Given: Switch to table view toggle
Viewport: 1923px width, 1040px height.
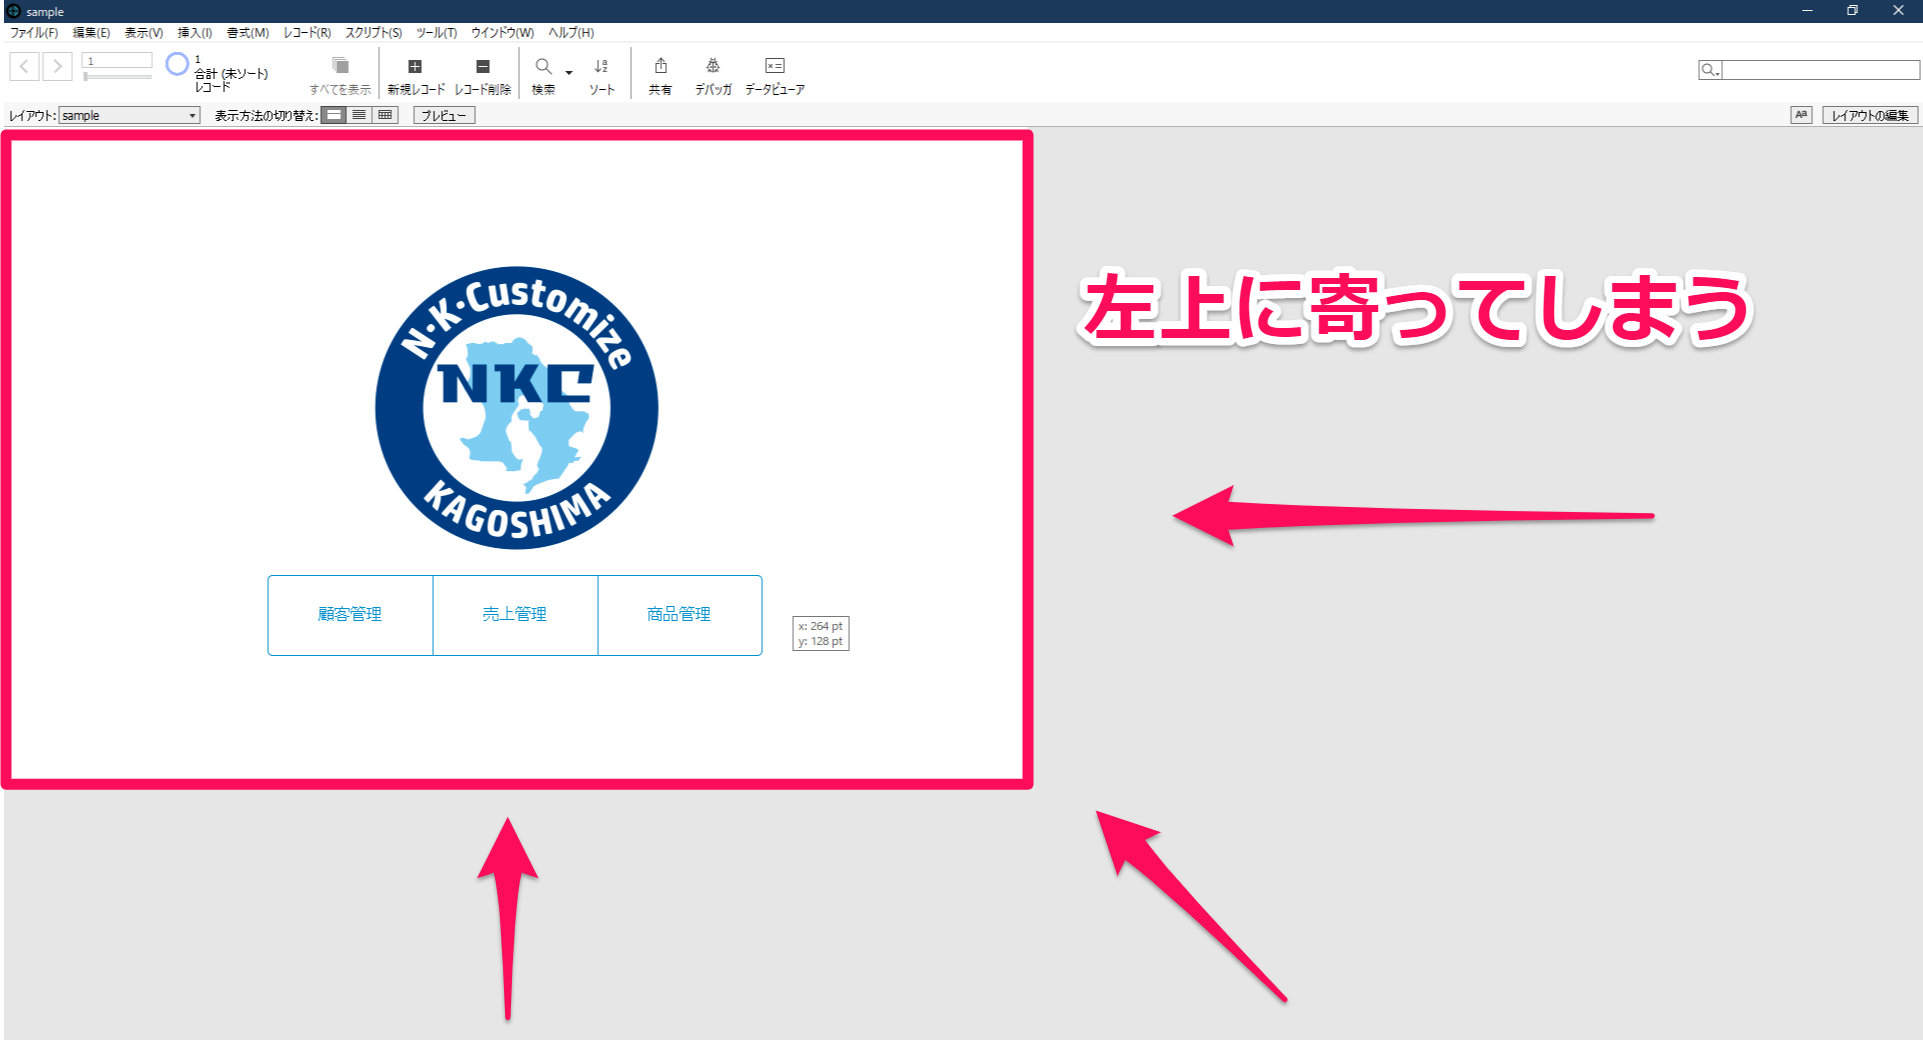Looking at the screenshot, I should coord(385,115).
